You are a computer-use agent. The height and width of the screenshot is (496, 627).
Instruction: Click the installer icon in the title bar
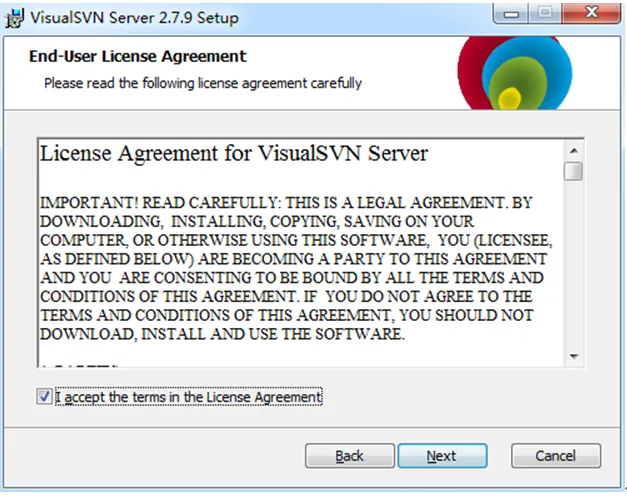coord(16,16)
